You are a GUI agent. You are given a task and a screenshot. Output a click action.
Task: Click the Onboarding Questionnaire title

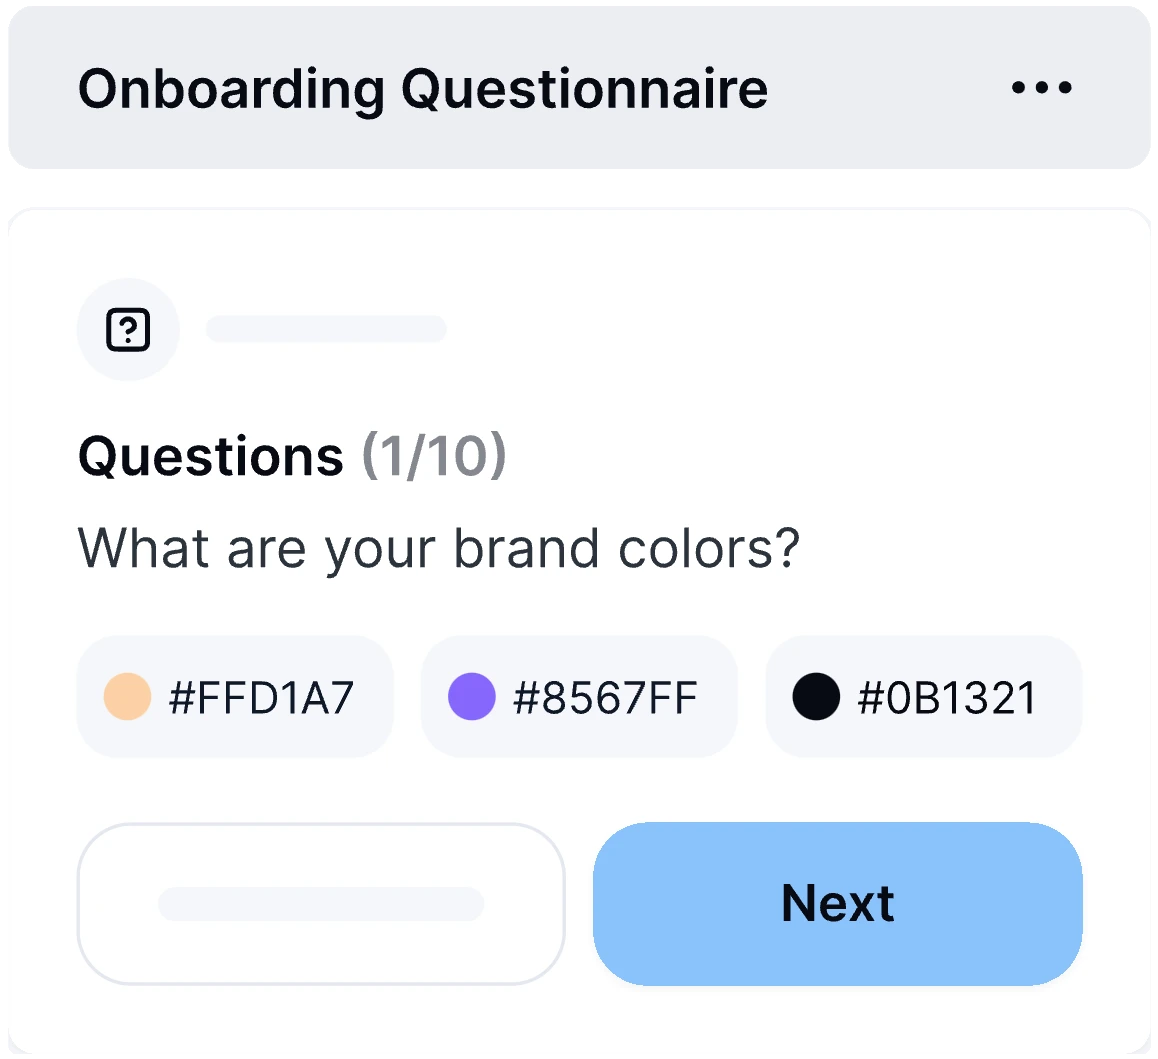pos(423,89)
